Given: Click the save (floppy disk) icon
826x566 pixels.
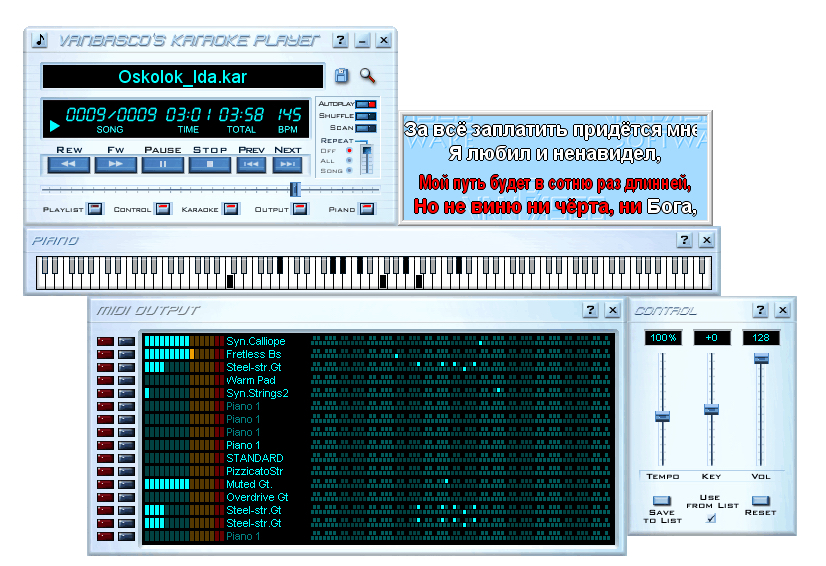Looking at the screenshot, I should click(x=342, y=76).
